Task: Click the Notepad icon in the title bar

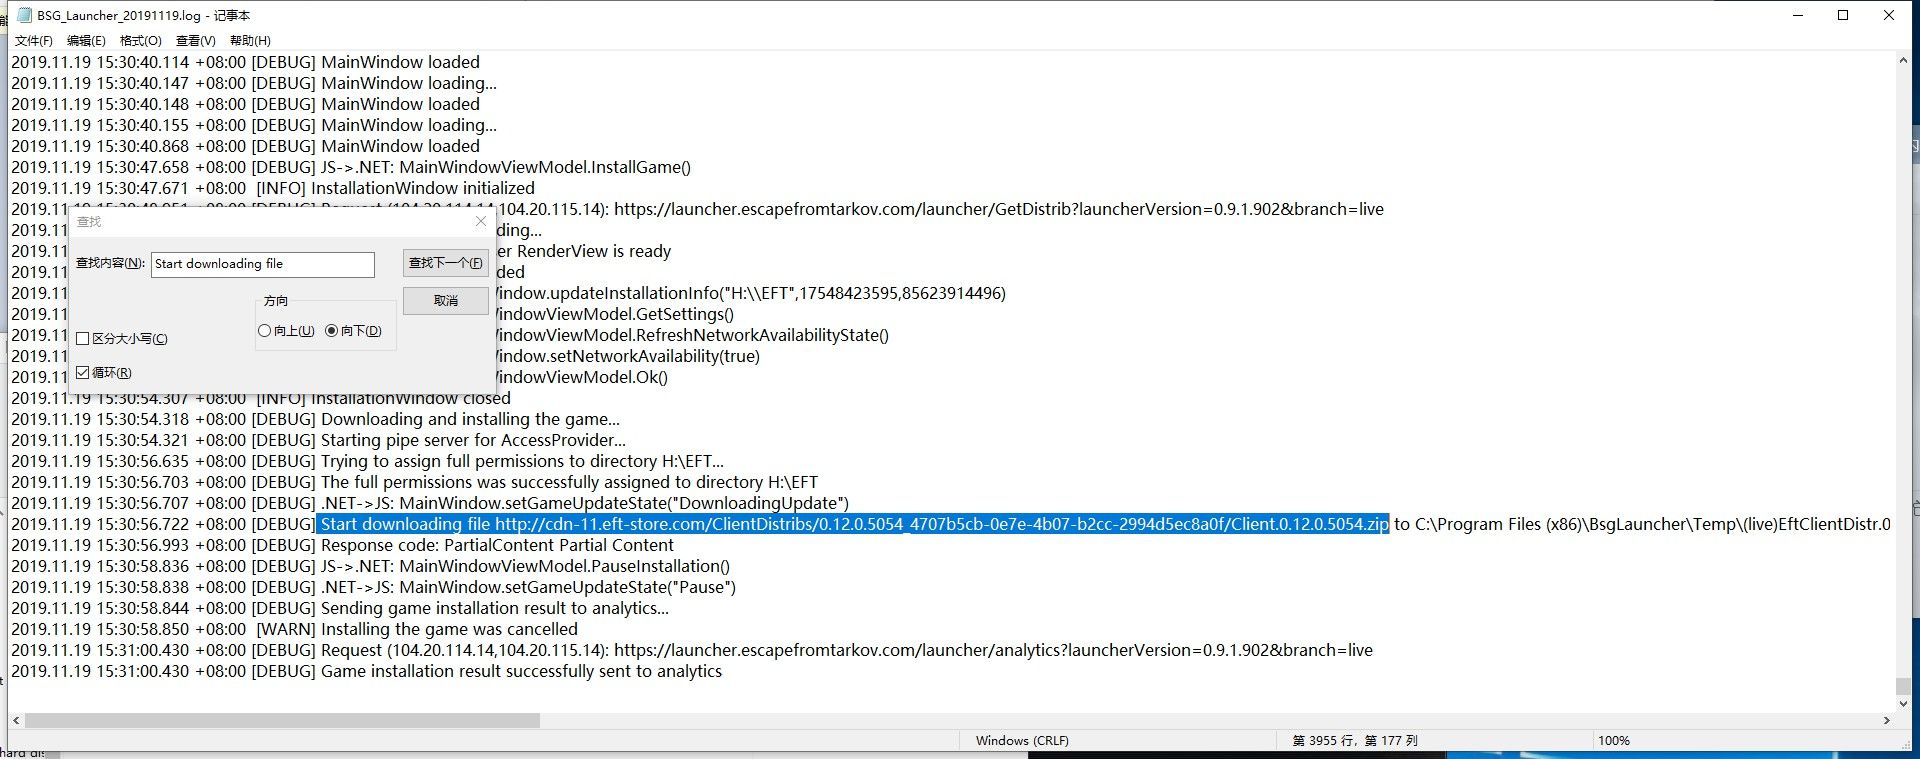Action: point(24,15)
